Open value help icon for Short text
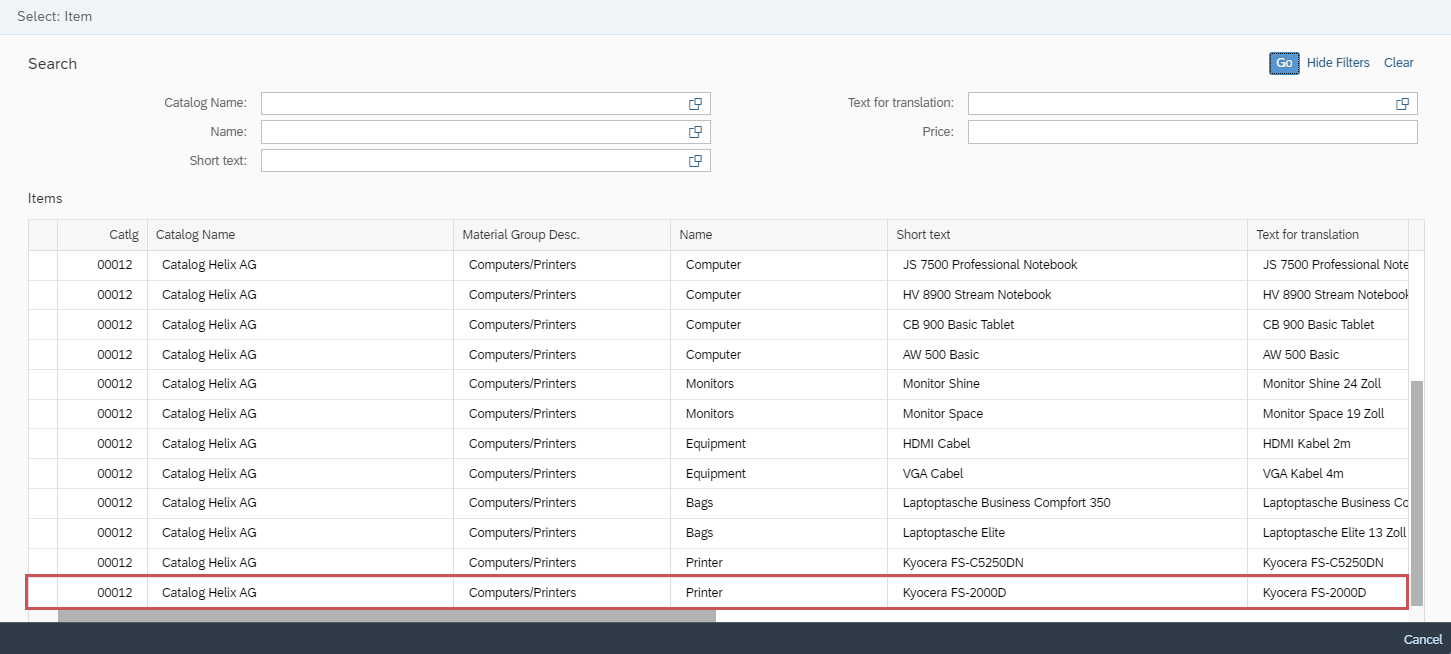The width and height of the screenshot is (1451, 654). (x=695, y=161)
